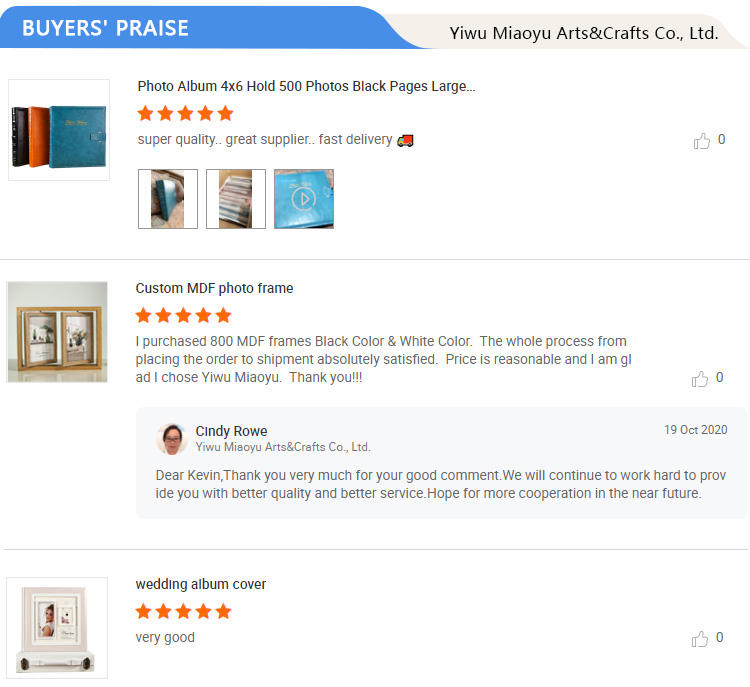Image resolution: width=750 pixels, height=687 pixels.
Task: Click thumbs-up on the MDF photo frame review
Action: pos(700,378)
